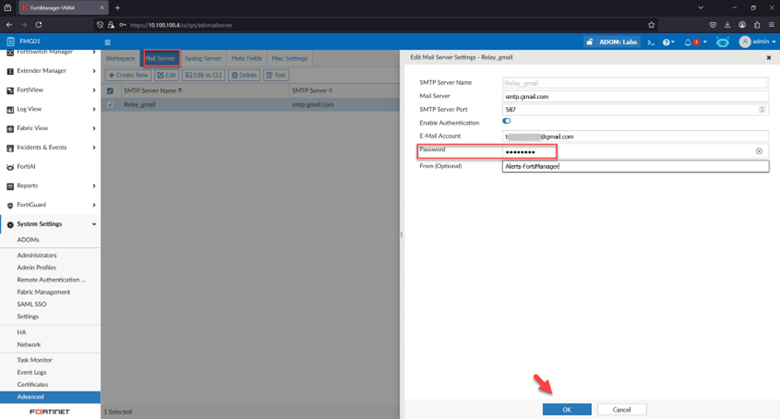Click the Password input field
This screenshot has width=780, height=419.
(635, 152)
